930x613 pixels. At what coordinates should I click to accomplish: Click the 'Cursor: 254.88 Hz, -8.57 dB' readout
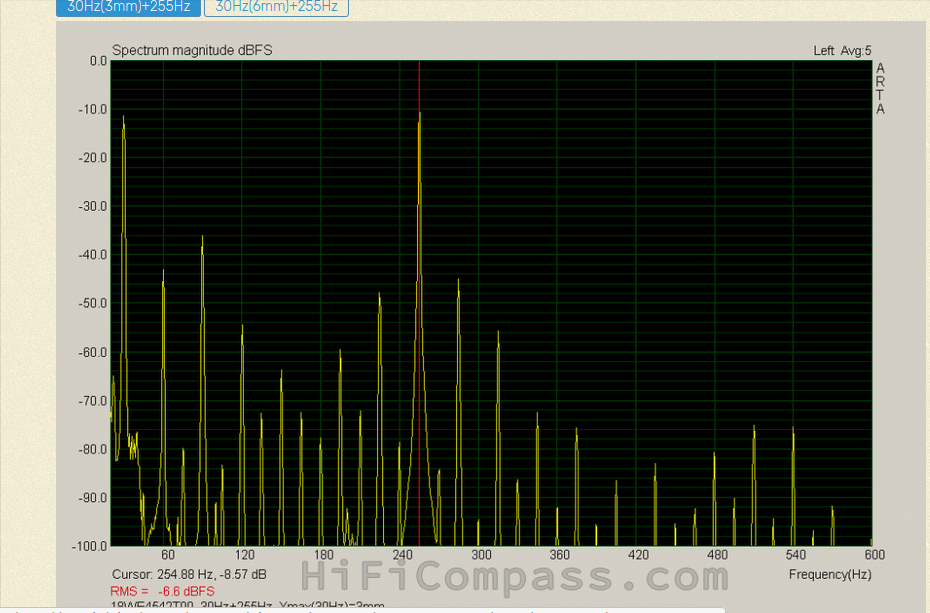click(189, 574)
